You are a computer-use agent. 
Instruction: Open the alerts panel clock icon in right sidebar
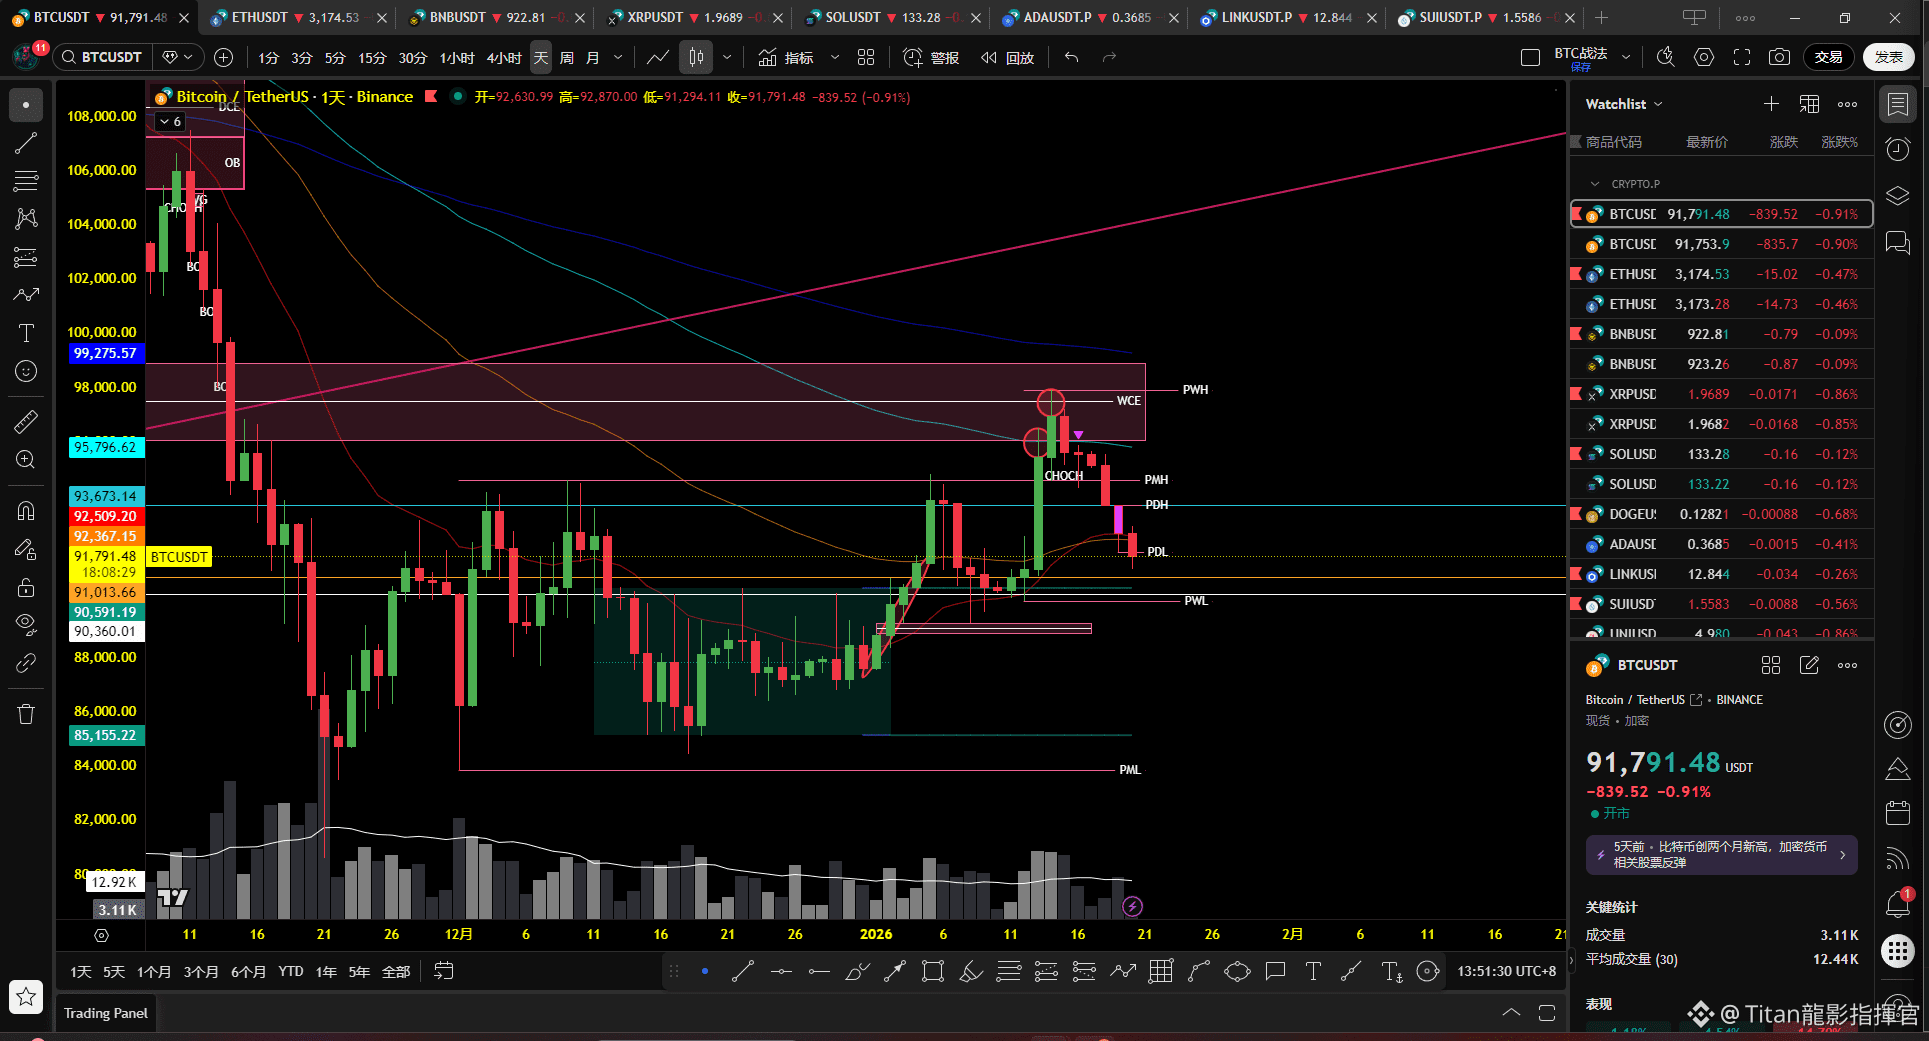pyautogui.click(x=1897, y=150)
